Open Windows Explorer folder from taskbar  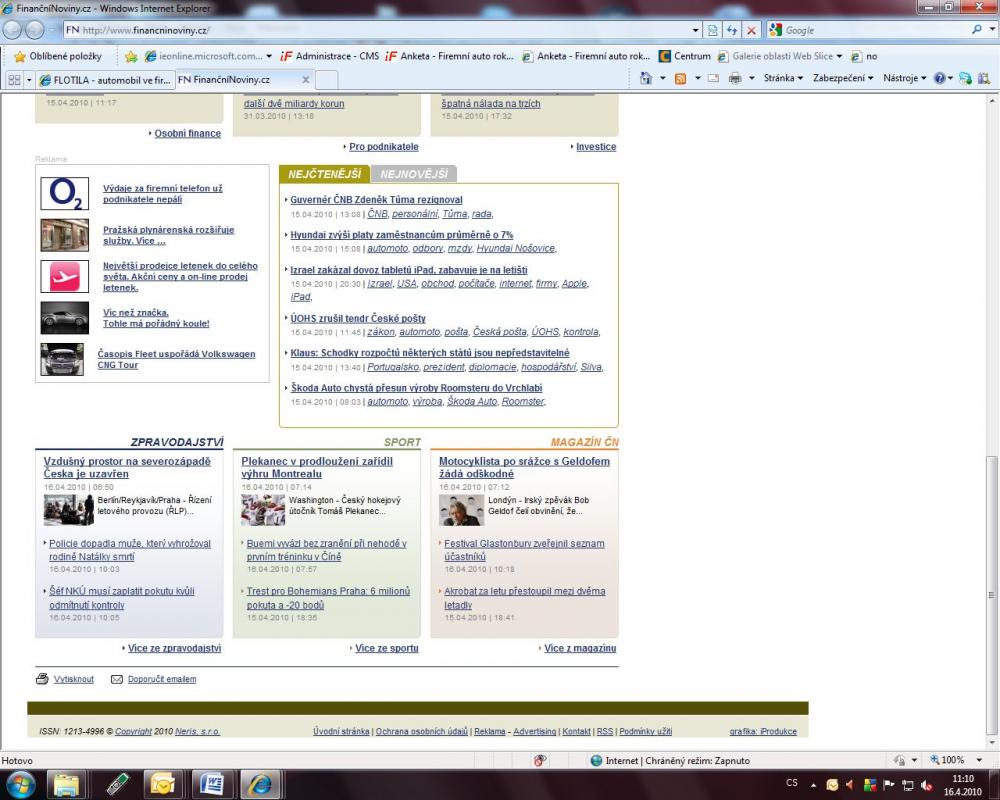pos(66,784)
